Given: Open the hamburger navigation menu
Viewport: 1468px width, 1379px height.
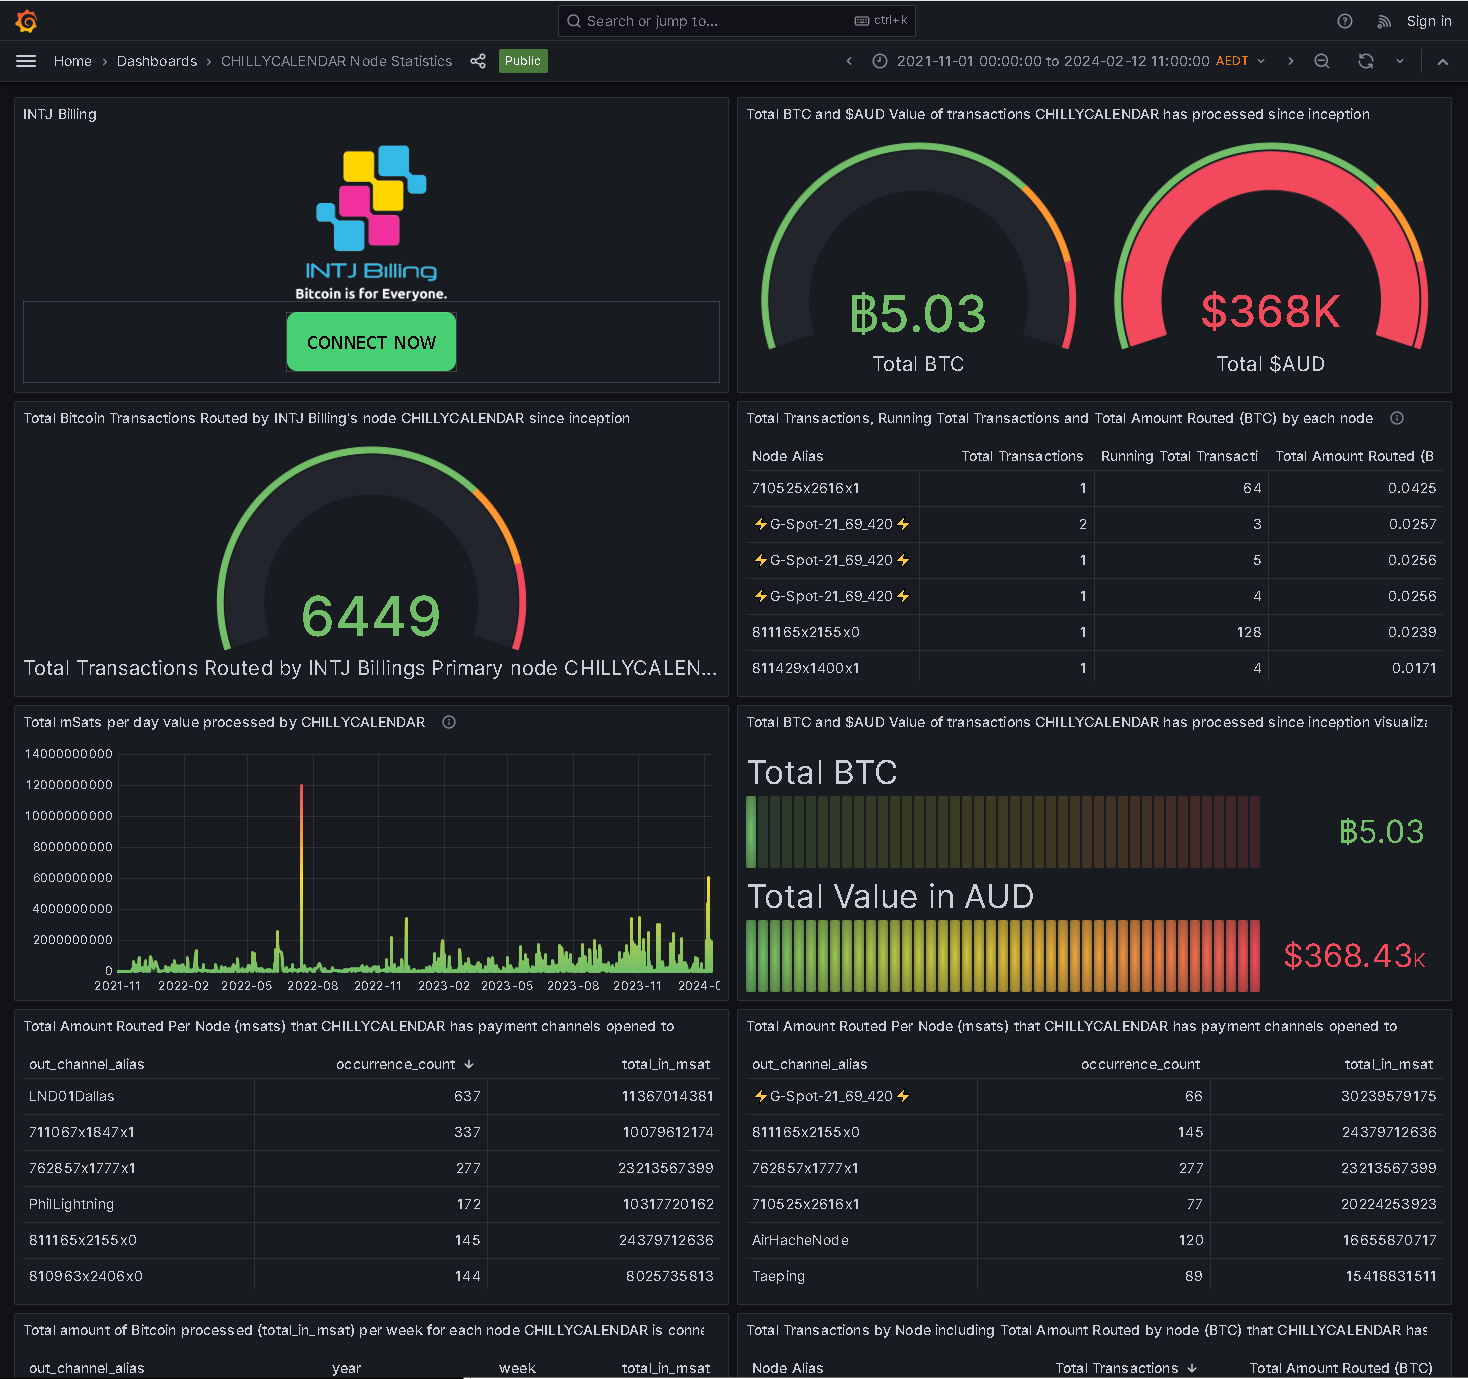Looking at the screenshot, I should (26, 61).
